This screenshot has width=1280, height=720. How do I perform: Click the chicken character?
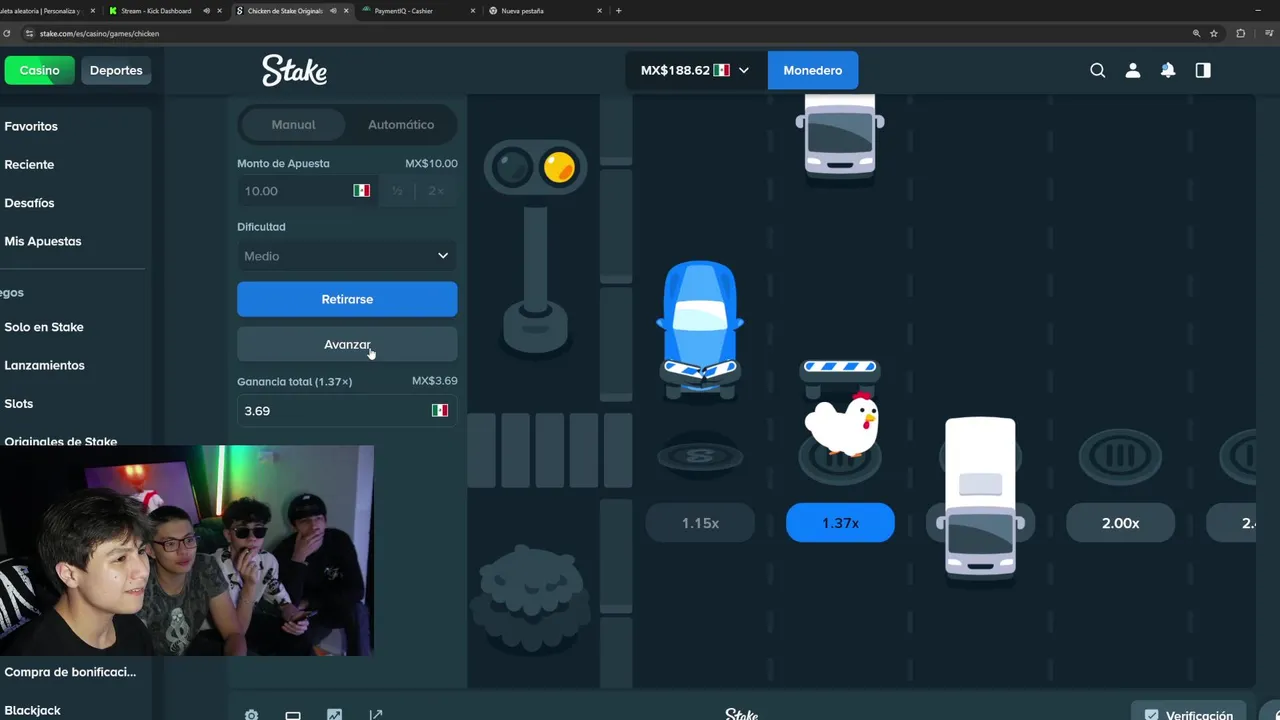point(841,424)
